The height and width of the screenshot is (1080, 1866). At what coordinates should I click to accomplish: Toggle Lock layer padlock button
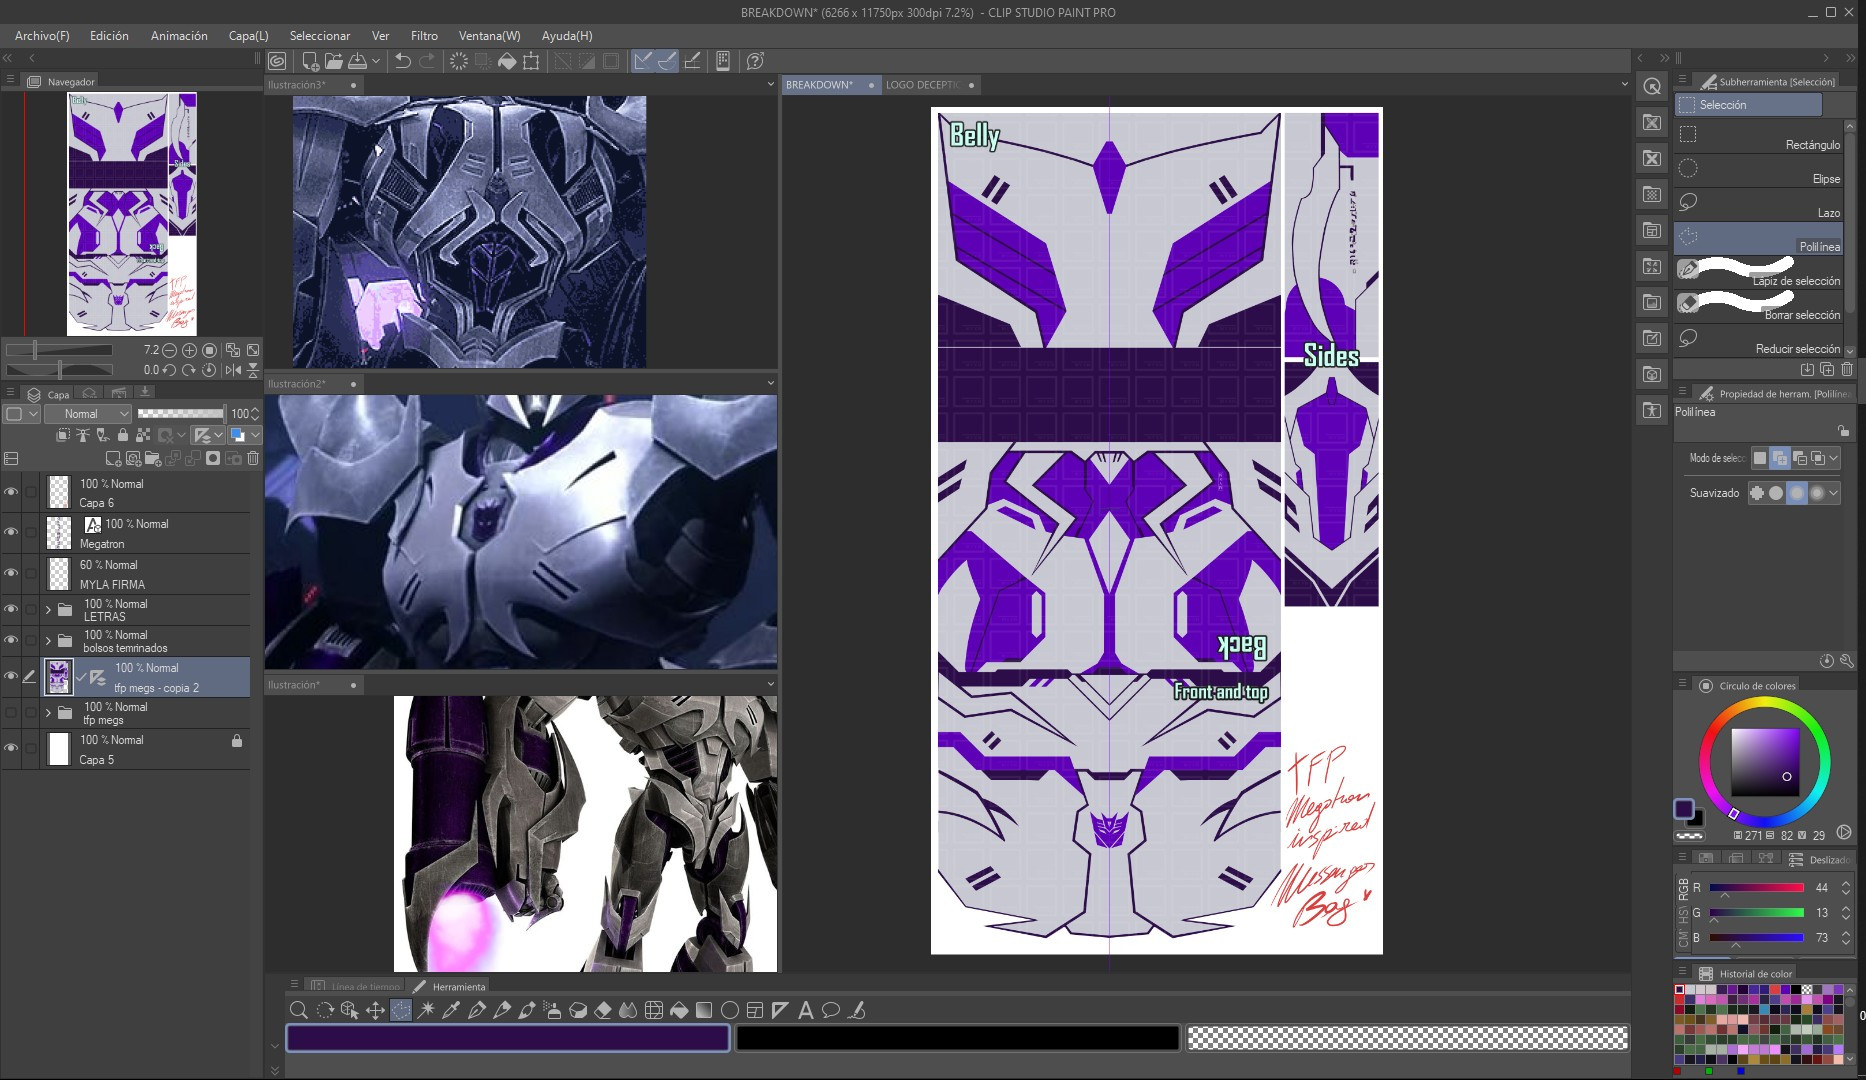(x=123, y=435)
